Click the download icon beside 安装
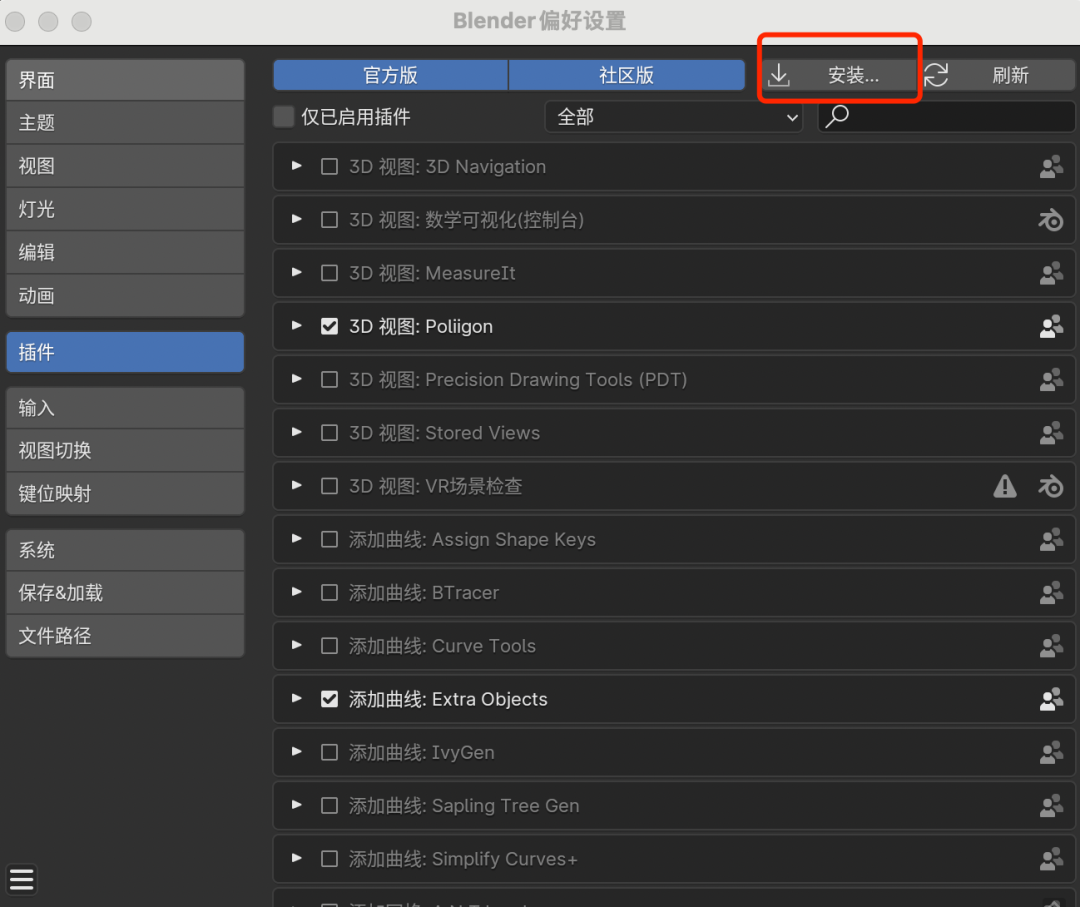 (779, 76)
